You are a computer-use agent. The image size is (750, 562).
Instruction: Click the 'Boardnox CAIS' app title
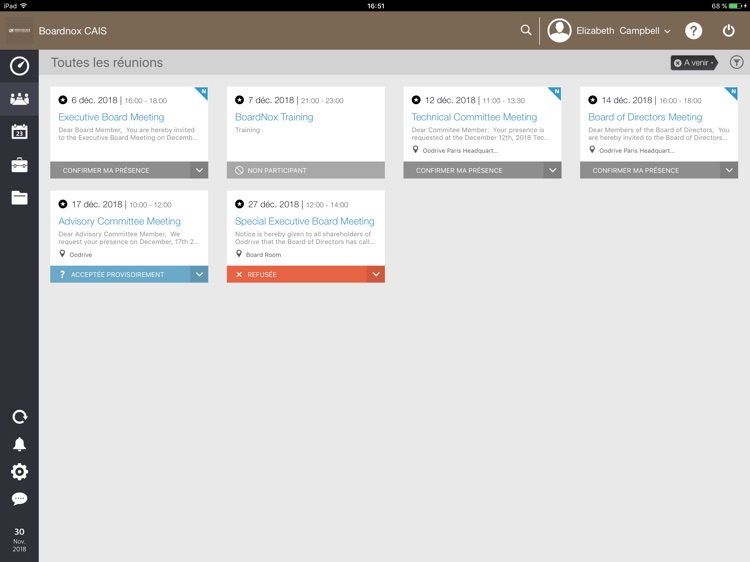[73, 31]
